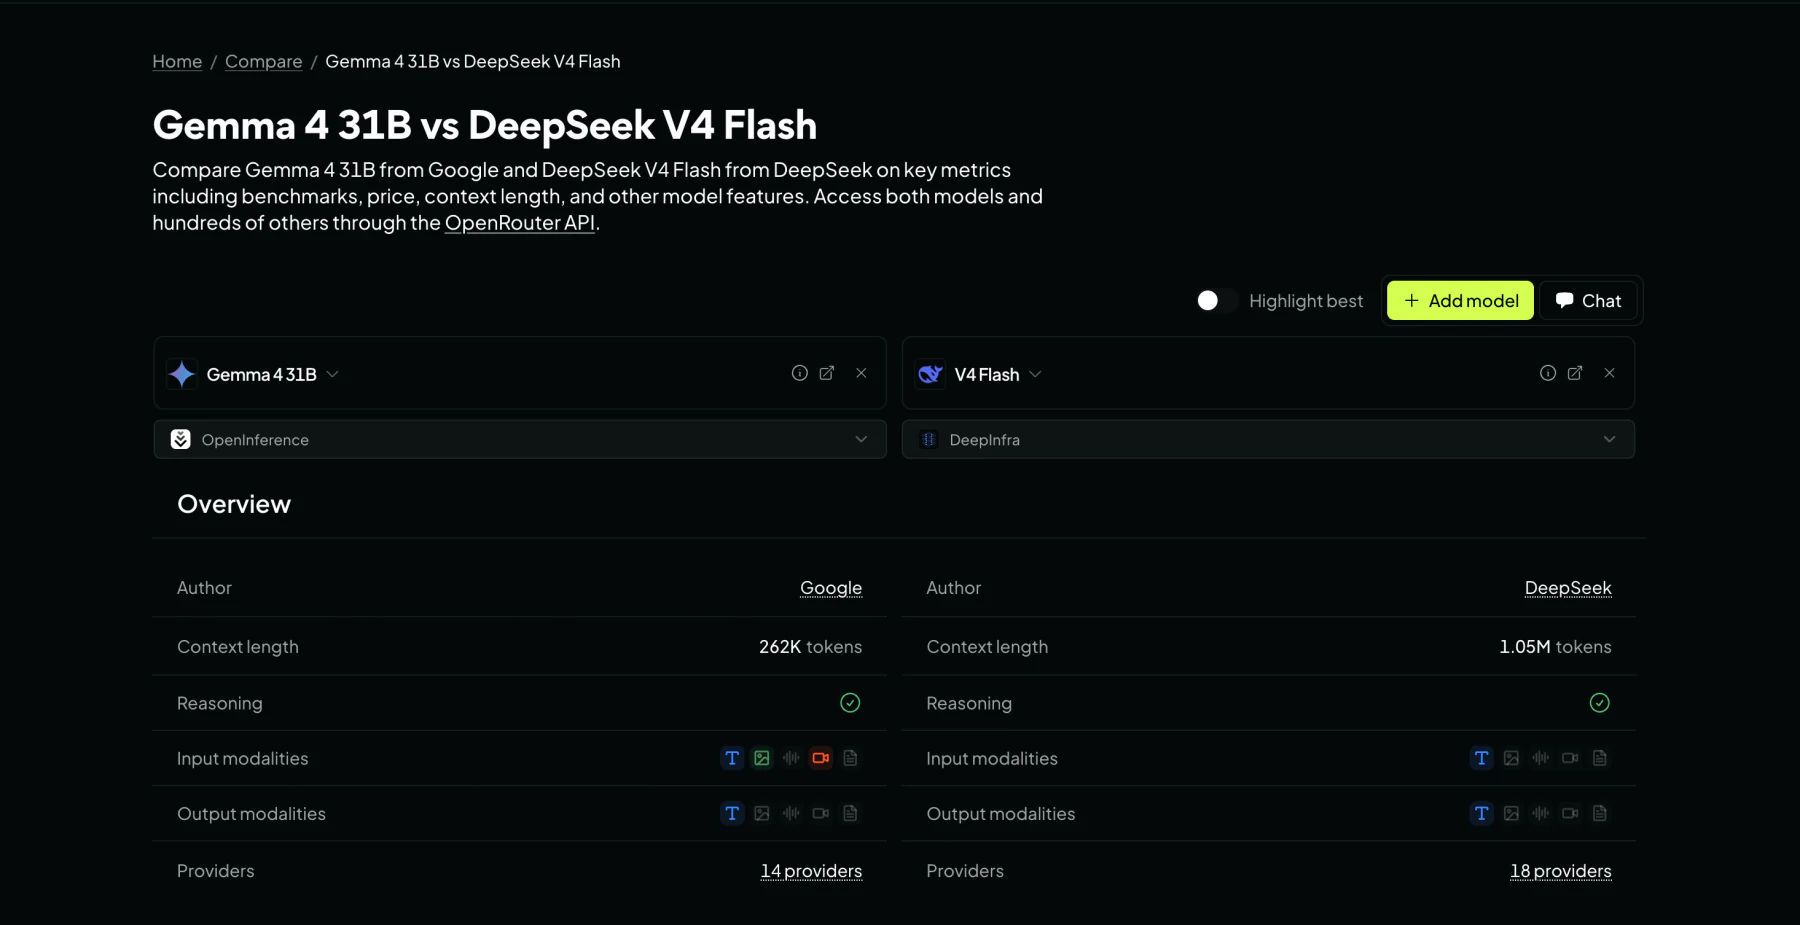1800x925 pixels.
Task: Open the 14 providers link
Action: (811, 871)
